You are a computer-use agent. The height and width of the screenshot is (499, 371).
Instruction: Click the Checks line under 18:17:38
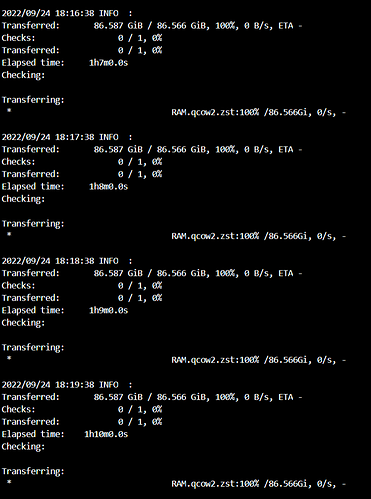pyautogui.click(x=82, y=162)
